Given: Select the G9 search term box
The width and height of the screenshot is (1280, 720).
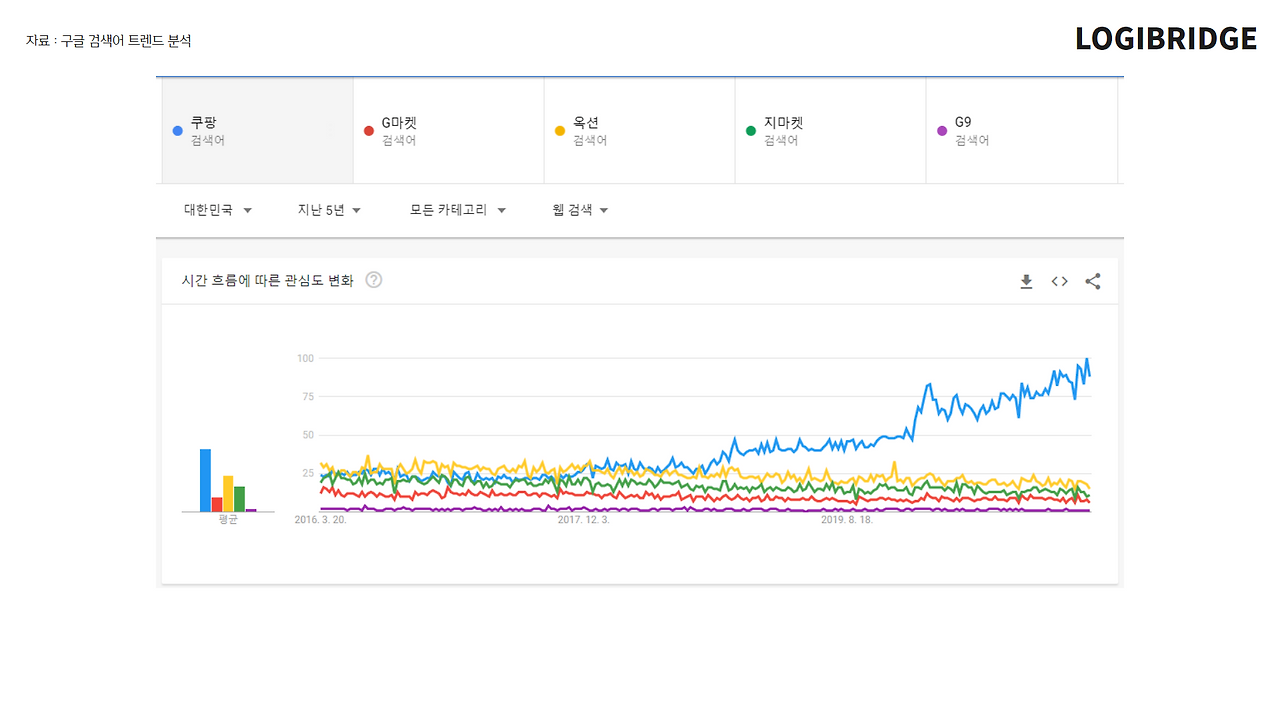Looking at the screenshot, I should [x=1022, y=131].
